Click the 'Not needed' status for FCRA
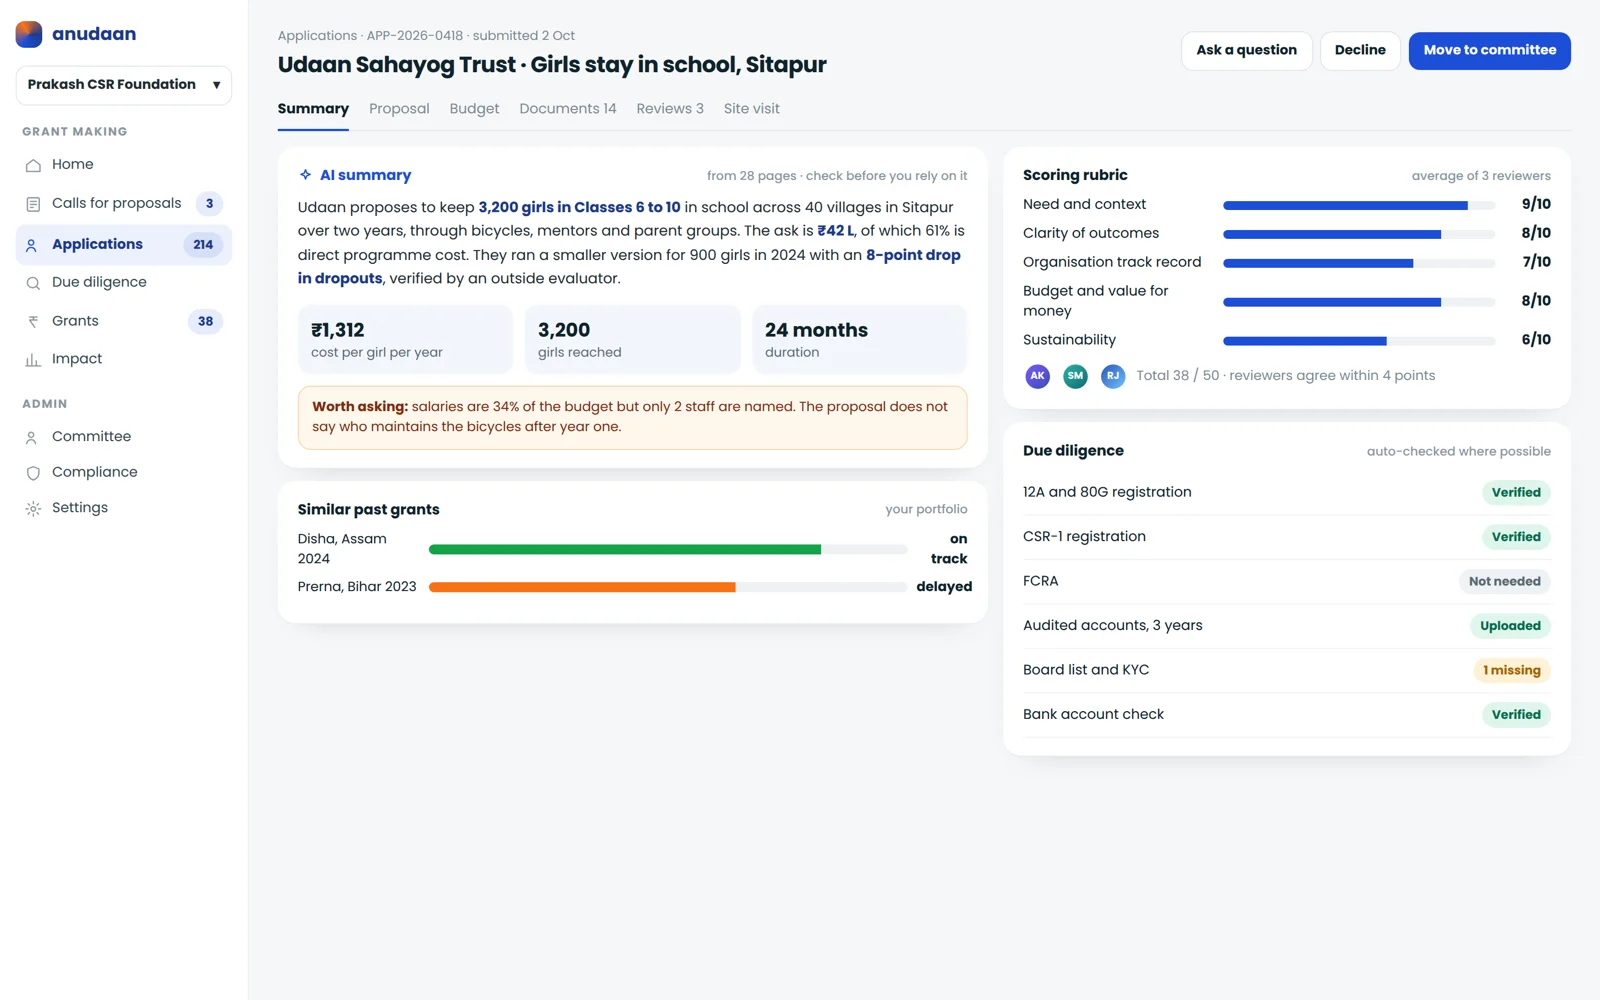1600x1000 pixels. (1504, 582)
